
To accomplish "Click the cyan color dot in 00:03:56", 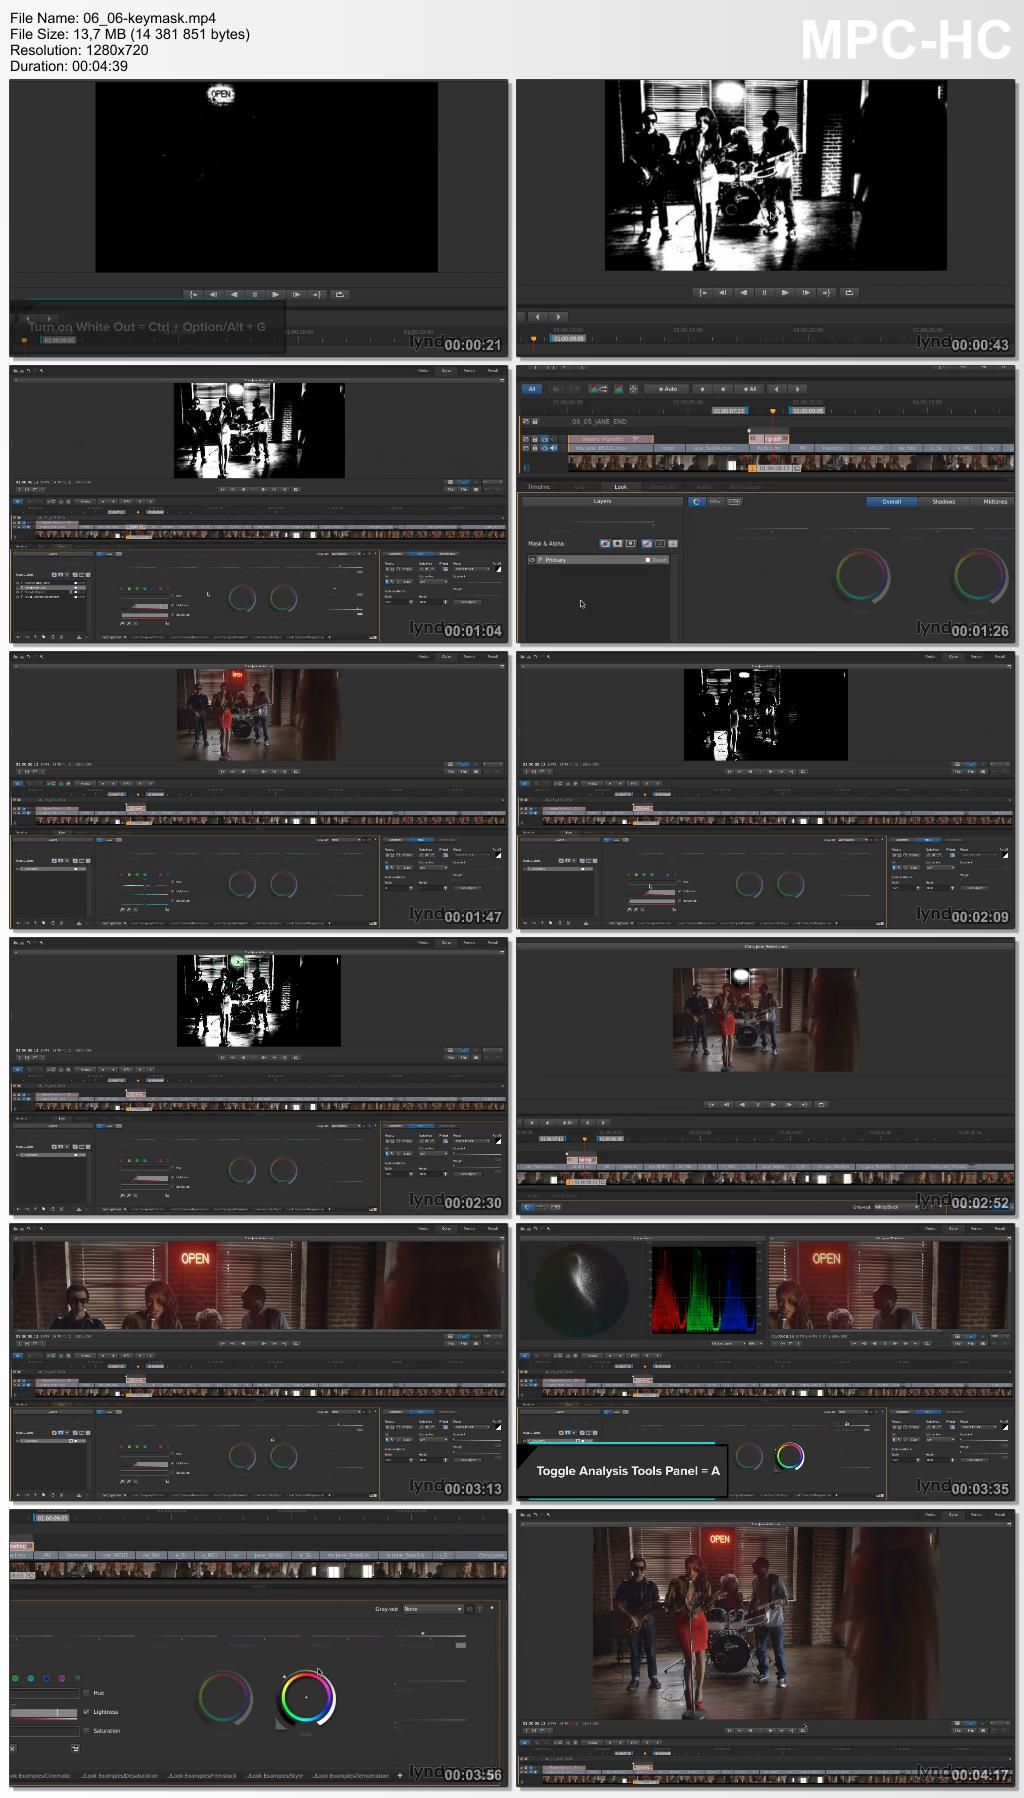I will (30, 1678).
